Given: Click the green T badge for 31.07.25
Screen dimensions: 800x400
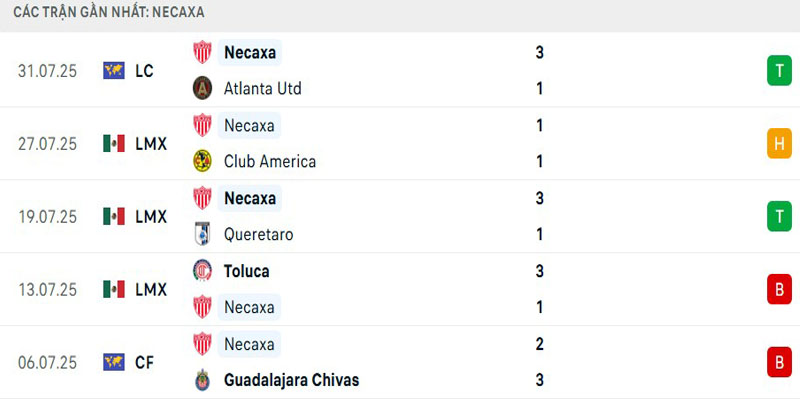Looking at the screenshot, I should pyautogui.click(x=778, y=70).
